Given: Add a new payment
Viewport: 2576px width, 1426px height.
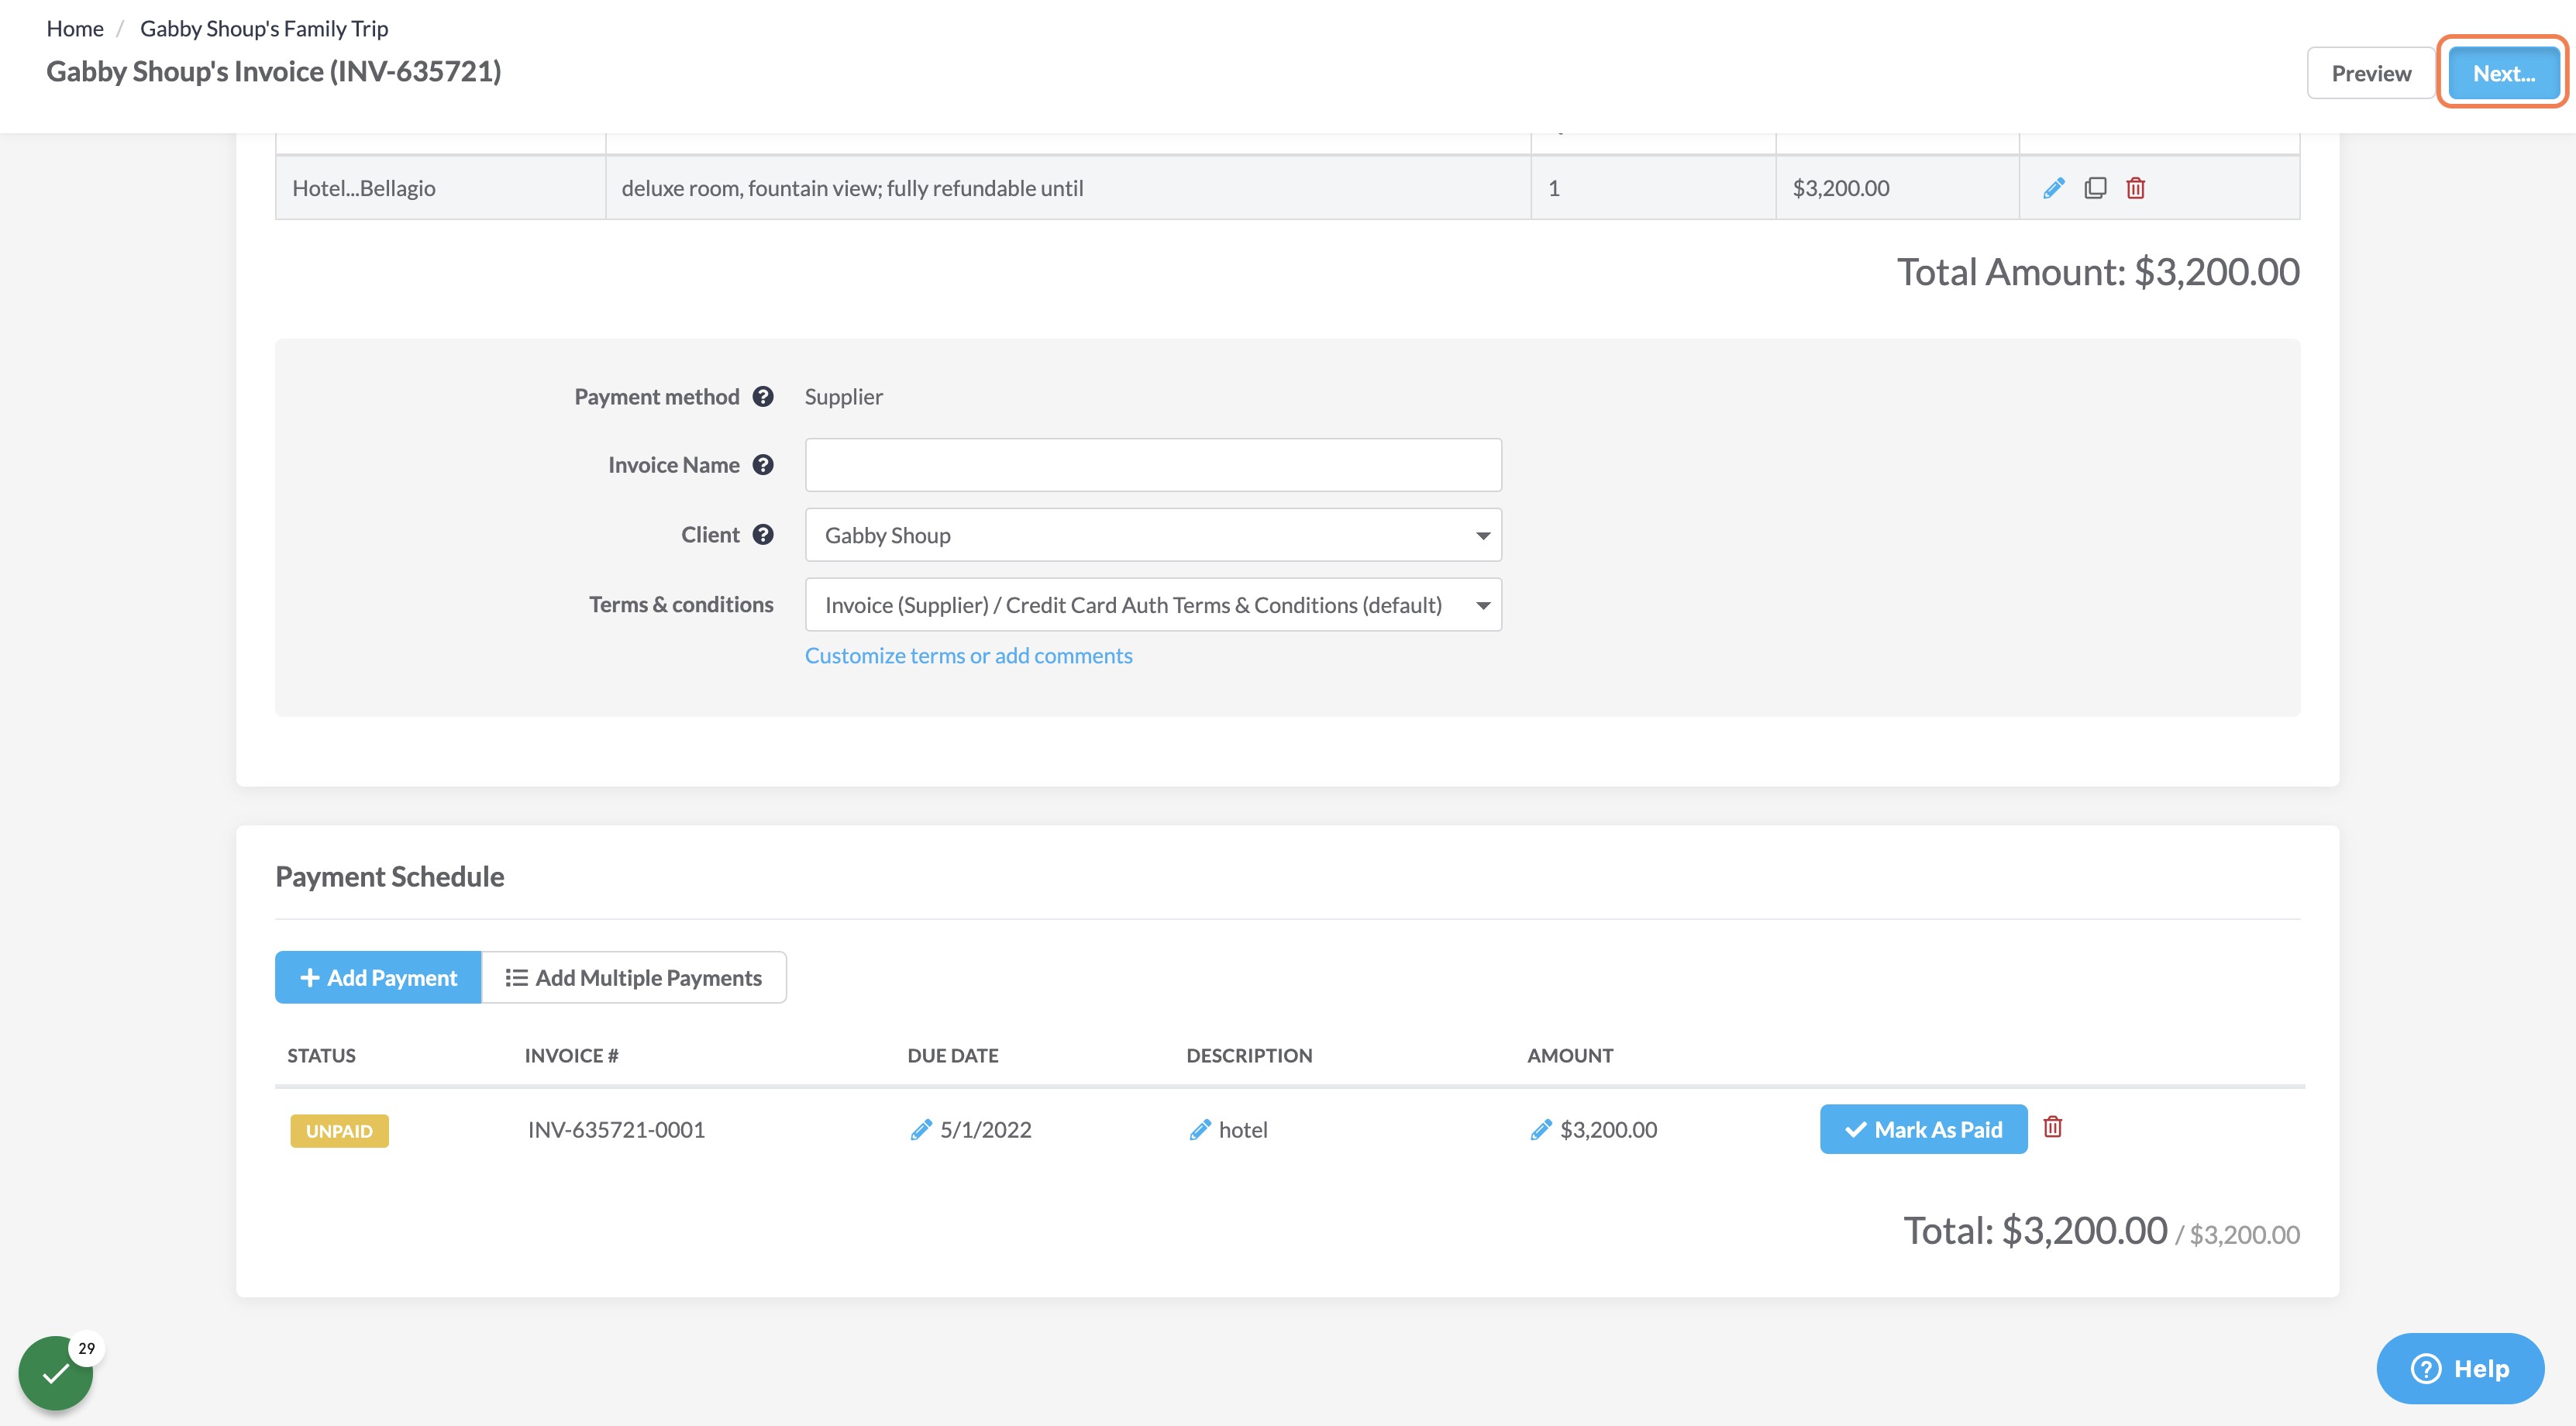Looking at the screenshot, I should pyautogui.click(x=378, y=977).
